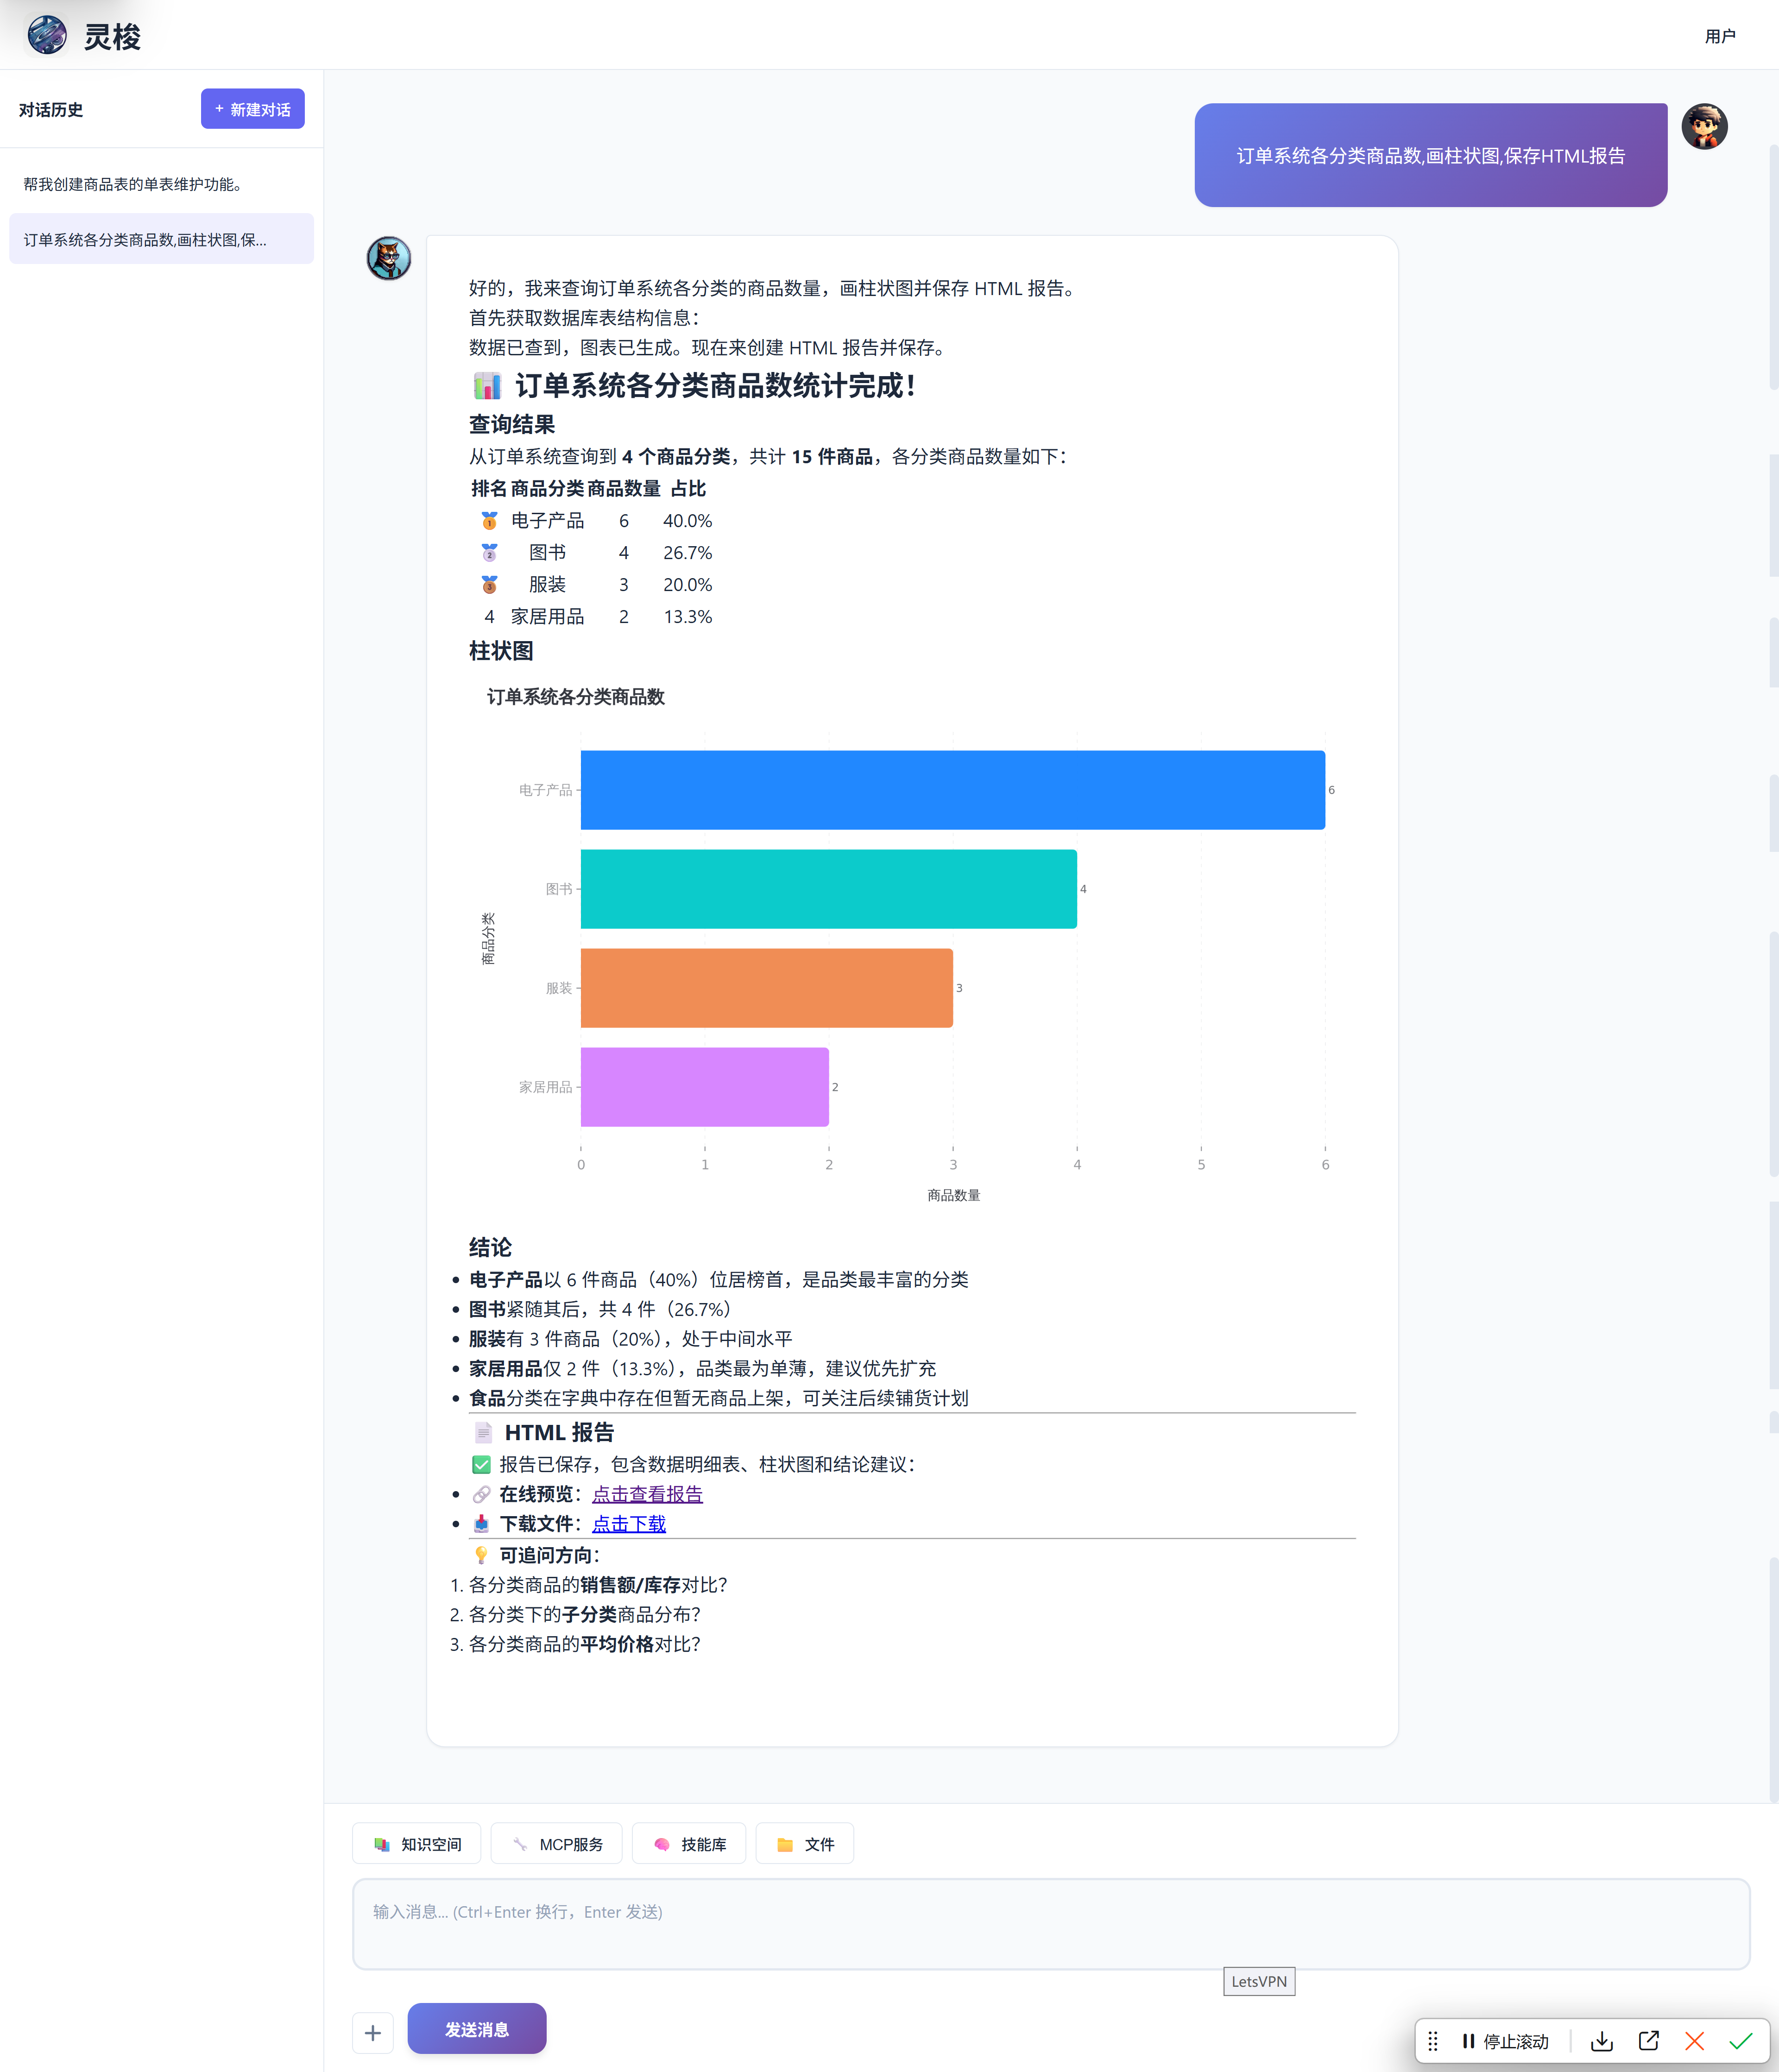
Task: Click the 灵梭 app logo
Action: 47,35
